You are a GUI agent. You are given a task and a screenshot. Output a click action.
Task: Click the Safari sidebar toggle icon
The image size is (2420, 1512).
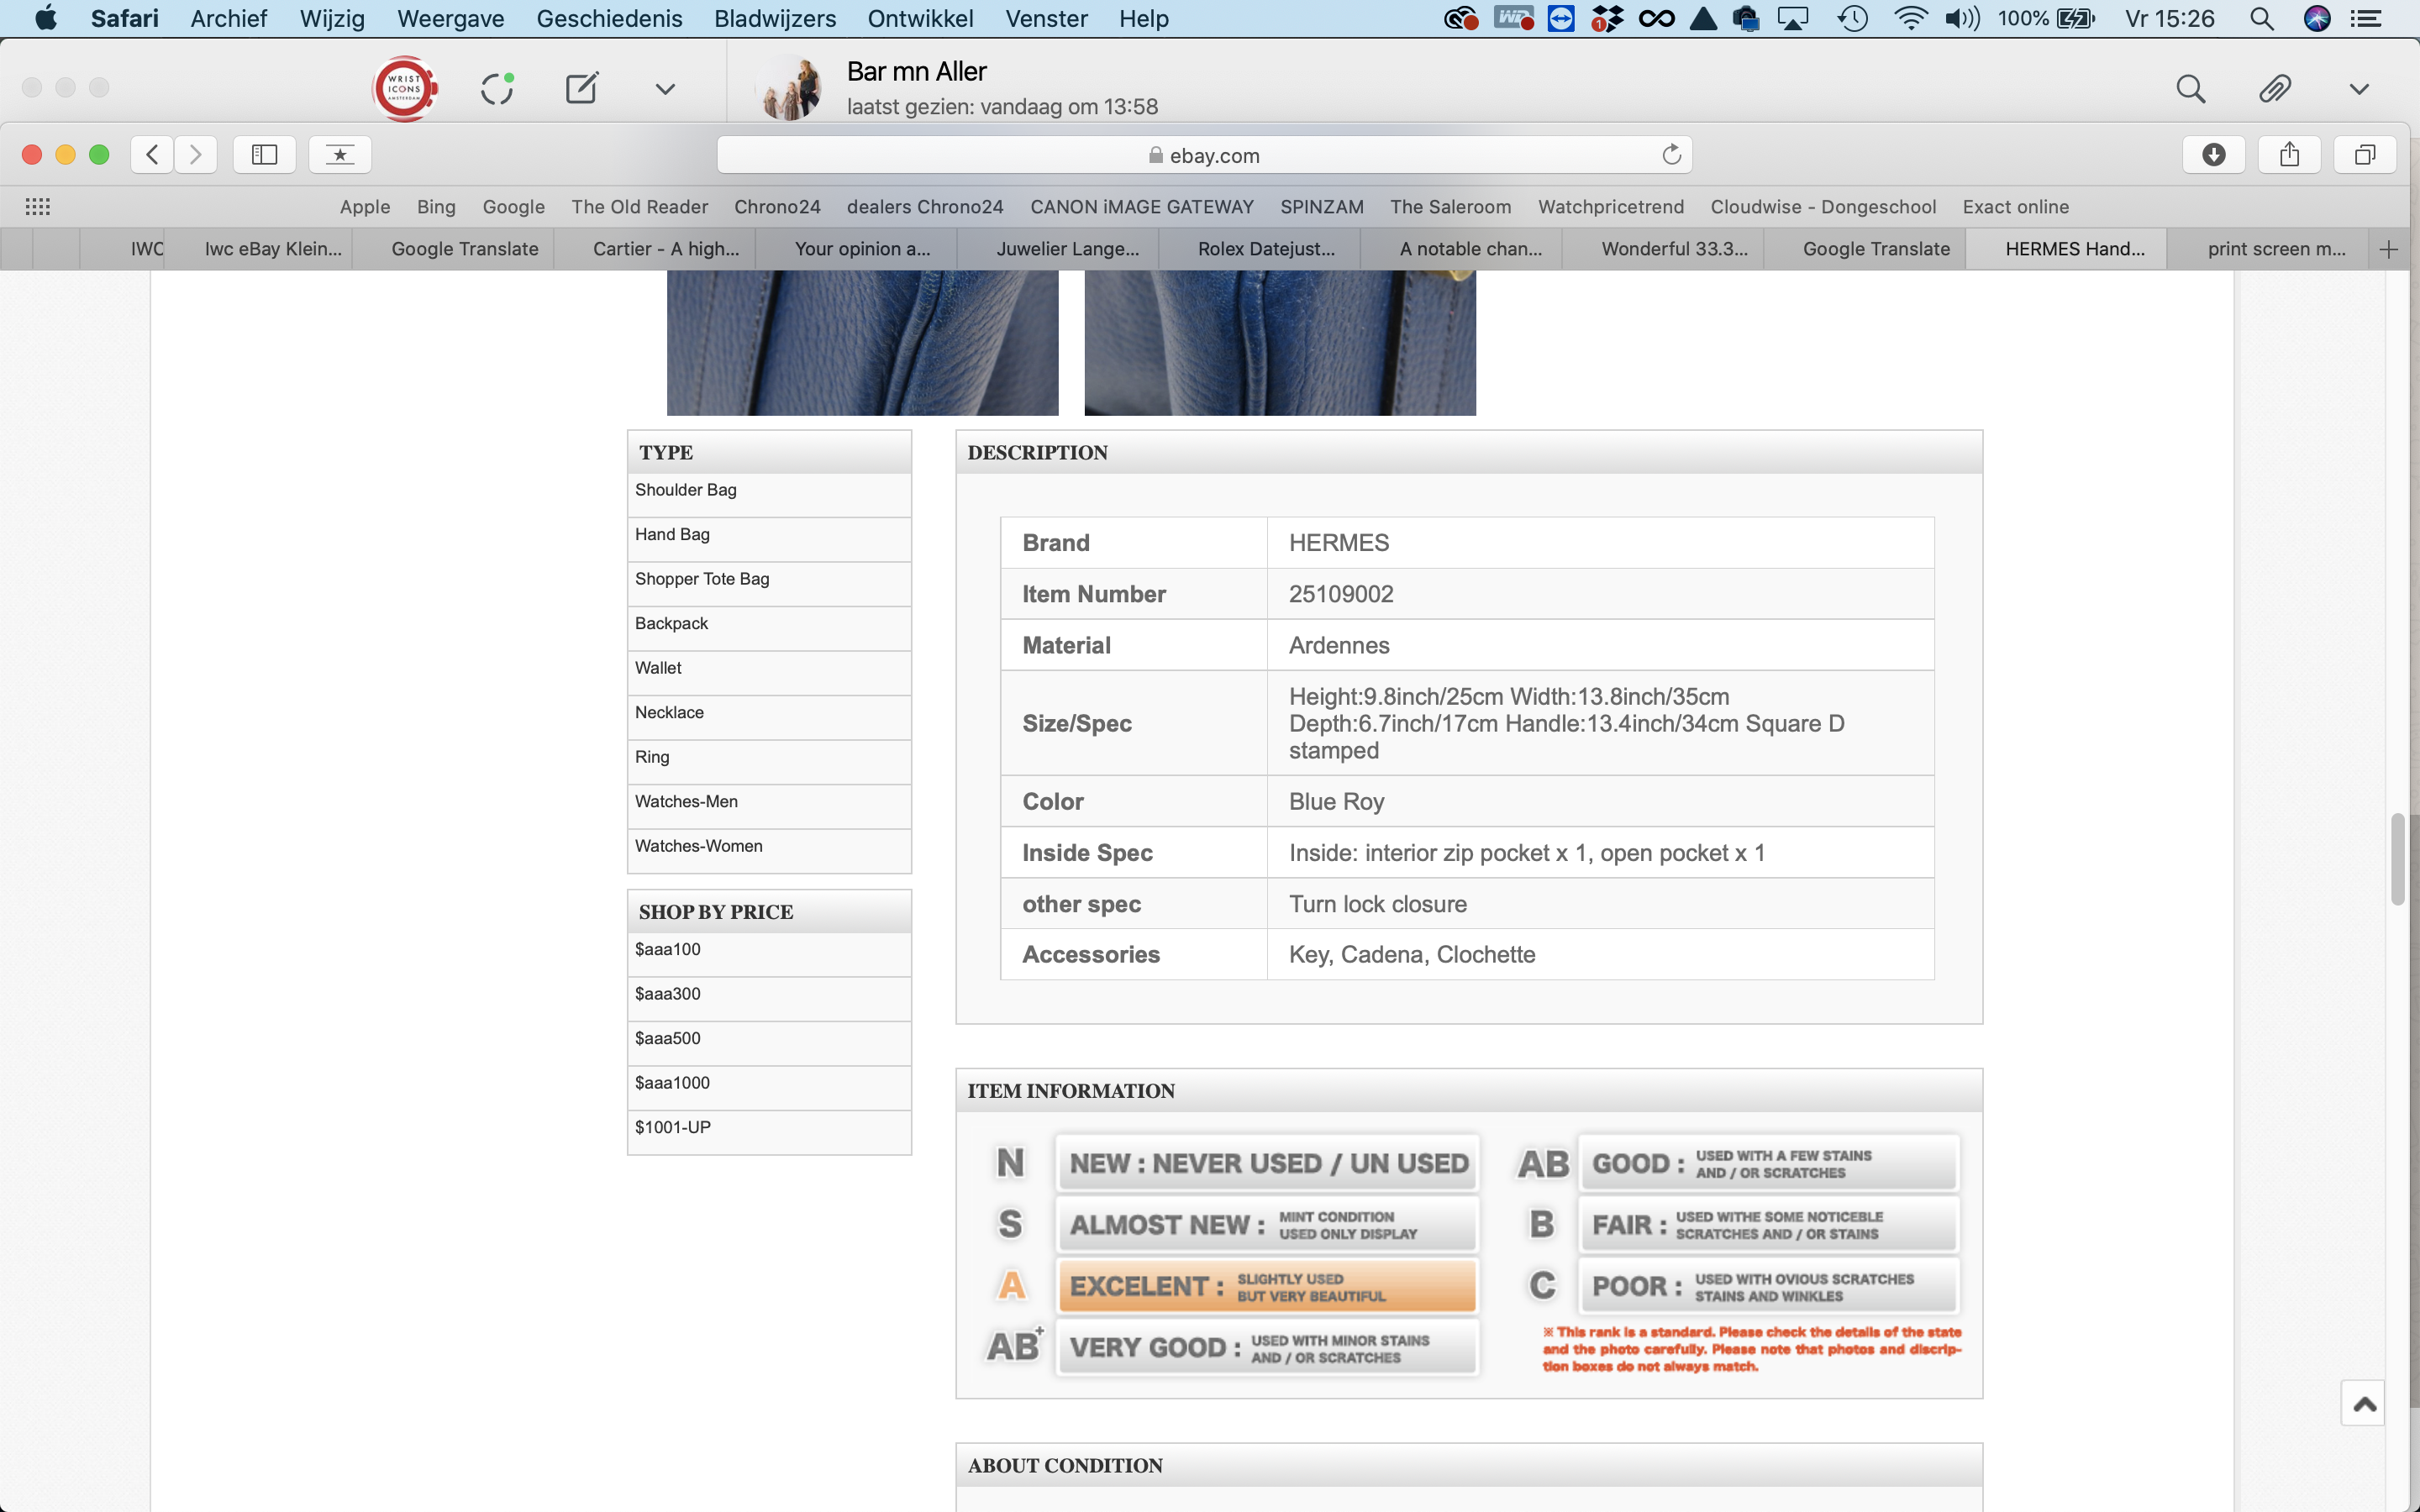[264, 154]
